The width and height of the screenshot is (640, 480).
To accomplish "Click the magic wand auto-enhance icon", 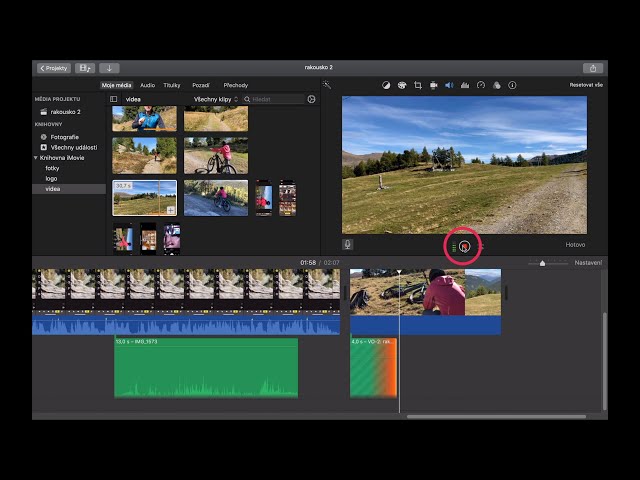I will tap(327, 85).
